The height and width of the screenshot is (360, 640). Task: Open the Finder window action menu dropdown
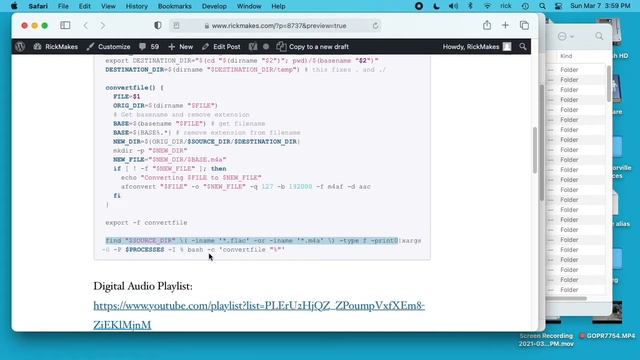pyautogui.click(x=566, y=36)
